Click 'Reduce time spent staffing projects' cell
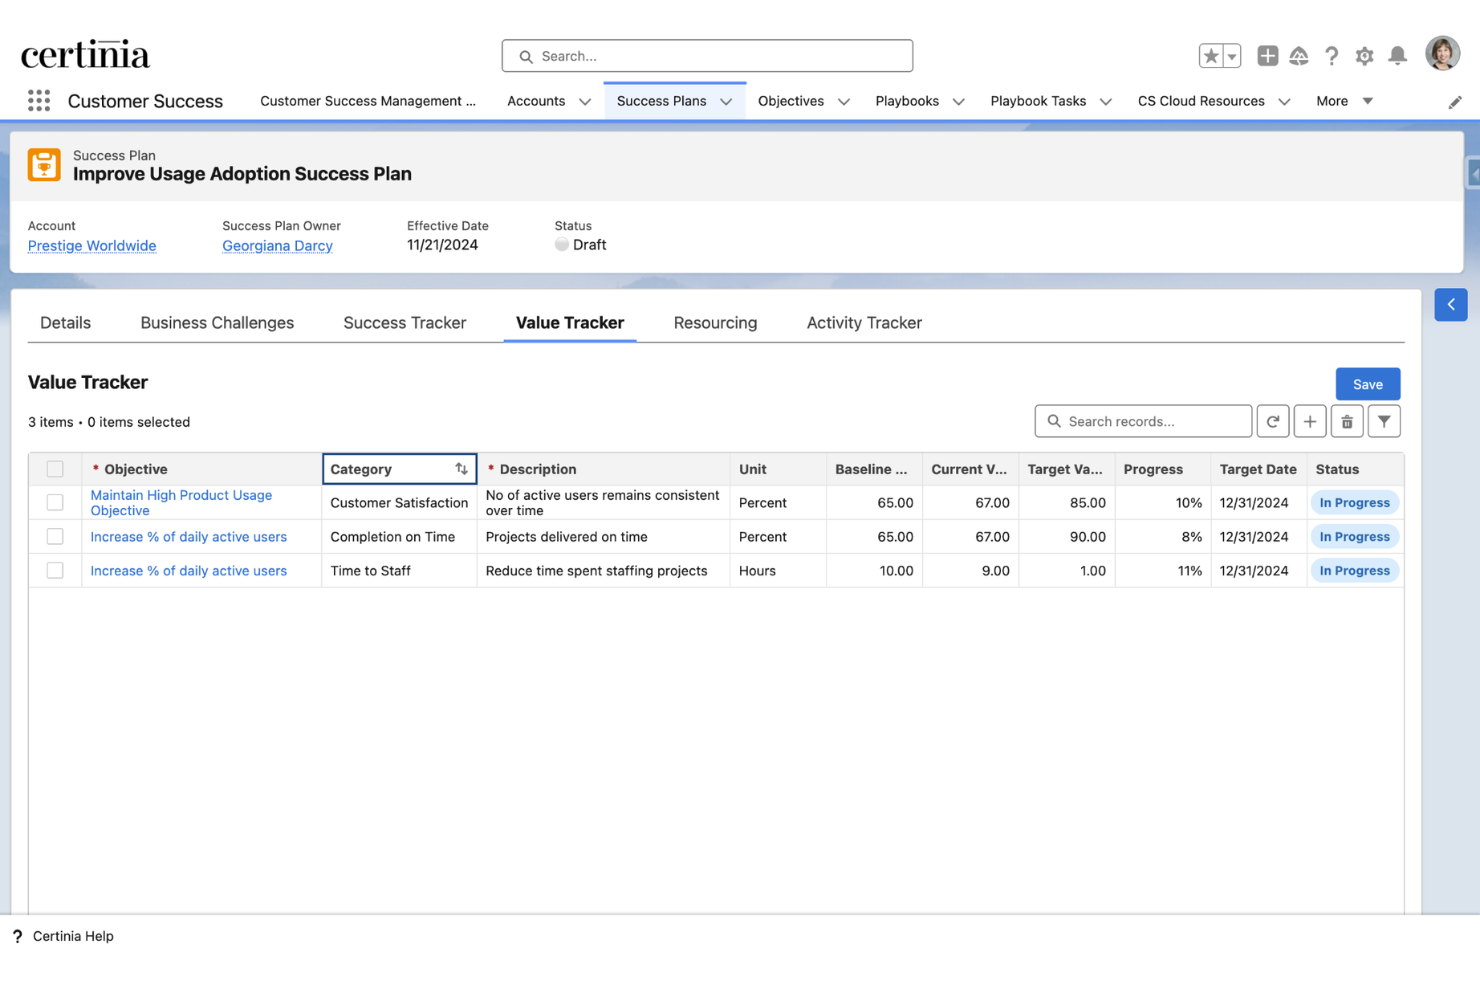This screenshot has height=987, width=1480. [x=603, y=571]
